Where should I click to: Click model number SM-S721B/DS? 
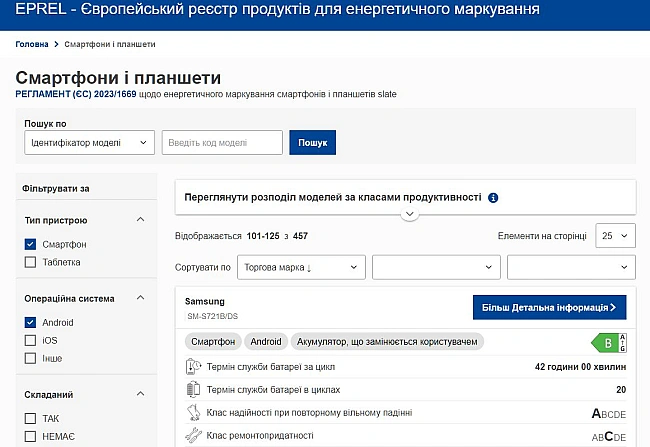point(213,316)
